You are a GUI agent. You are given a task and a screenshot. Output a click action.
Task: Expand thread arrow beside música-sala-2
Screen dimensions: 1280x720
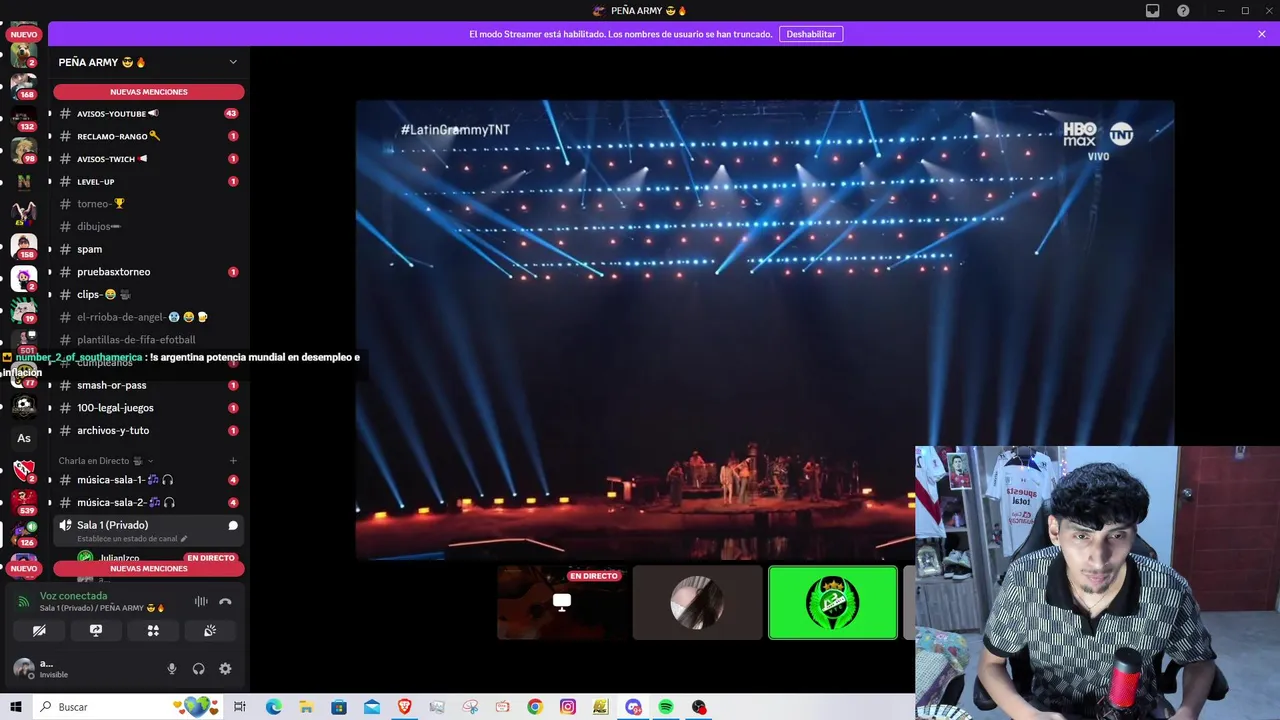coord(50,503)
